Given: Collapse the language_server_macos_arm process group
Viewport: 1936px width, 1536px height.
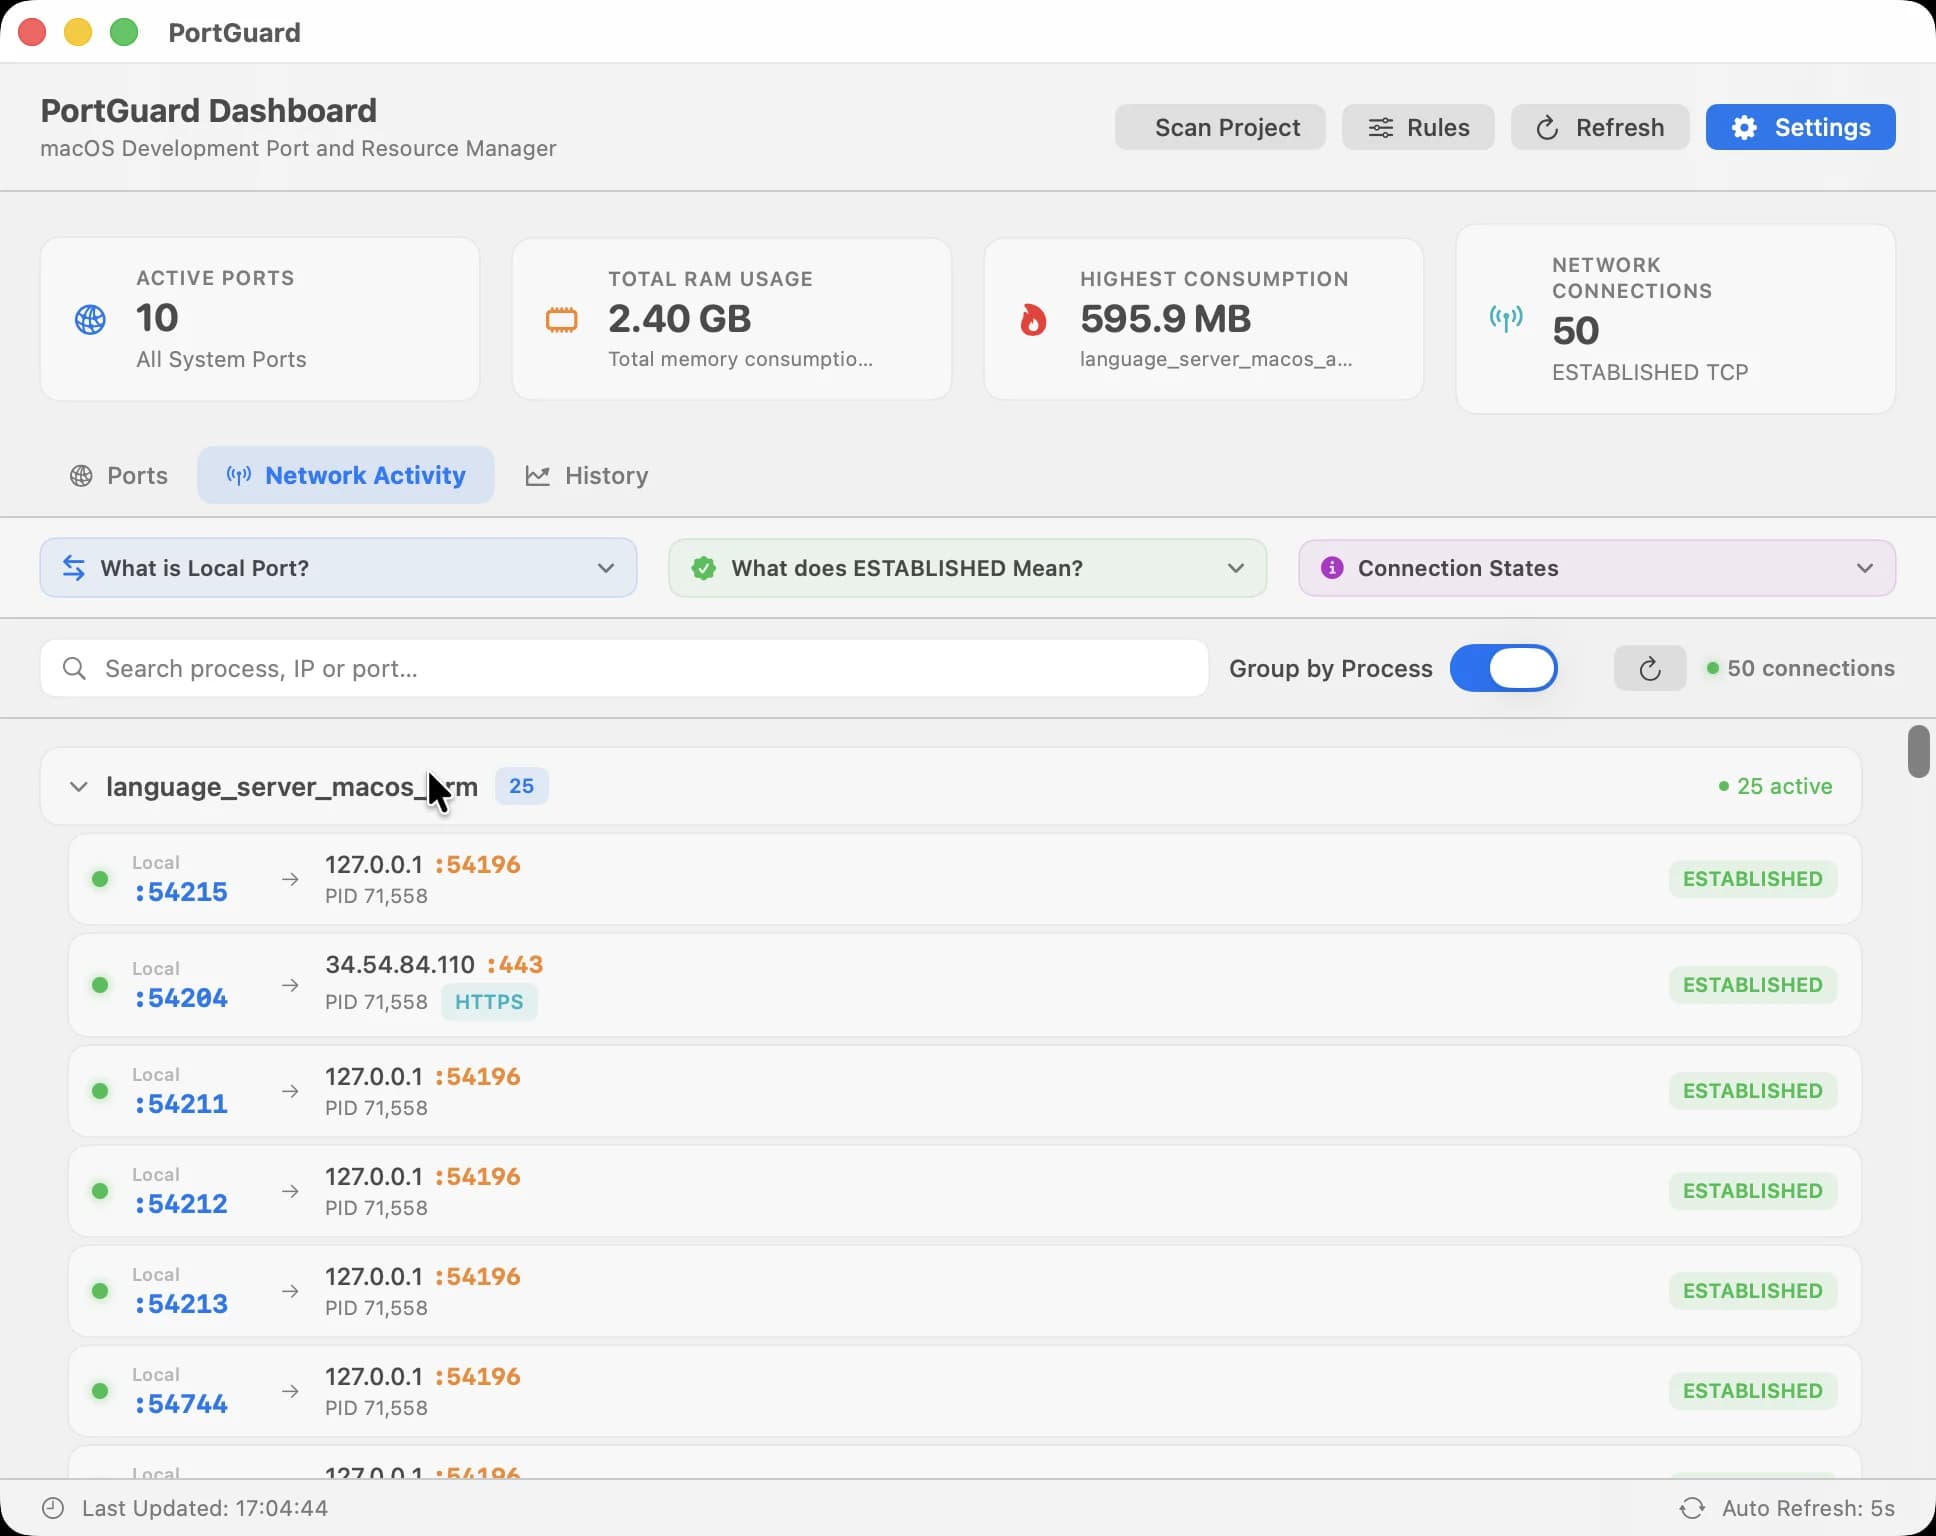Looking at the screenshot, I should 78,787.
